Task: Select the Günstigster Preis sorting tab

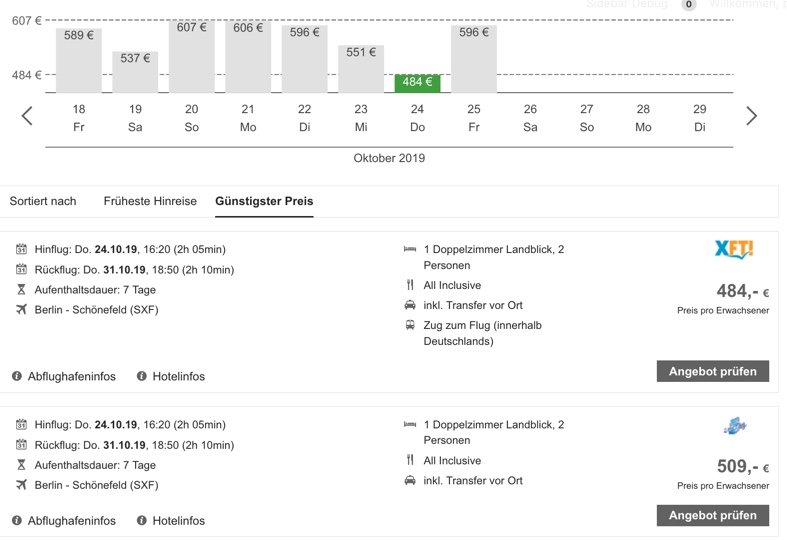Action: coord(264,201)
